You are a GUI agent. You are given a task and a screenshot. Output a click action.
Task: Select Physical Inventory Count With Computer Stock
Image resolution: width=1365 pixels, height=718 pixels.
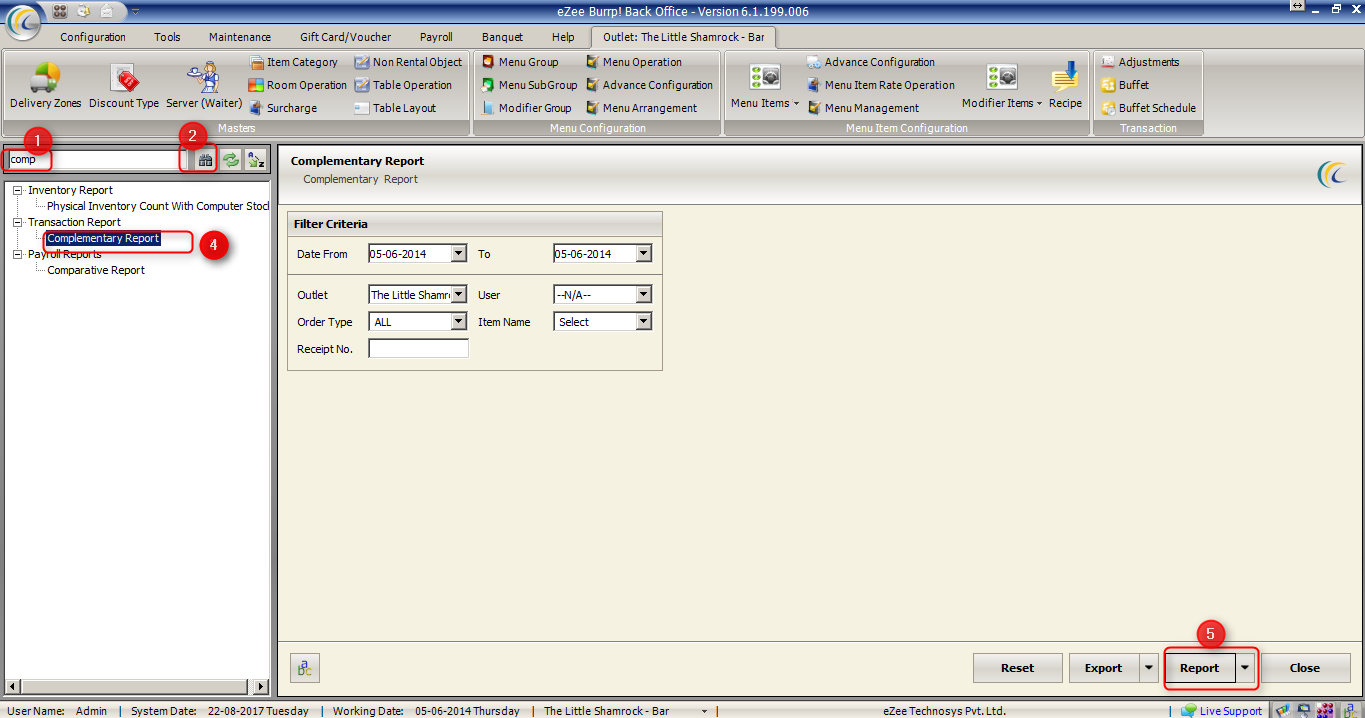pos(159,206)
